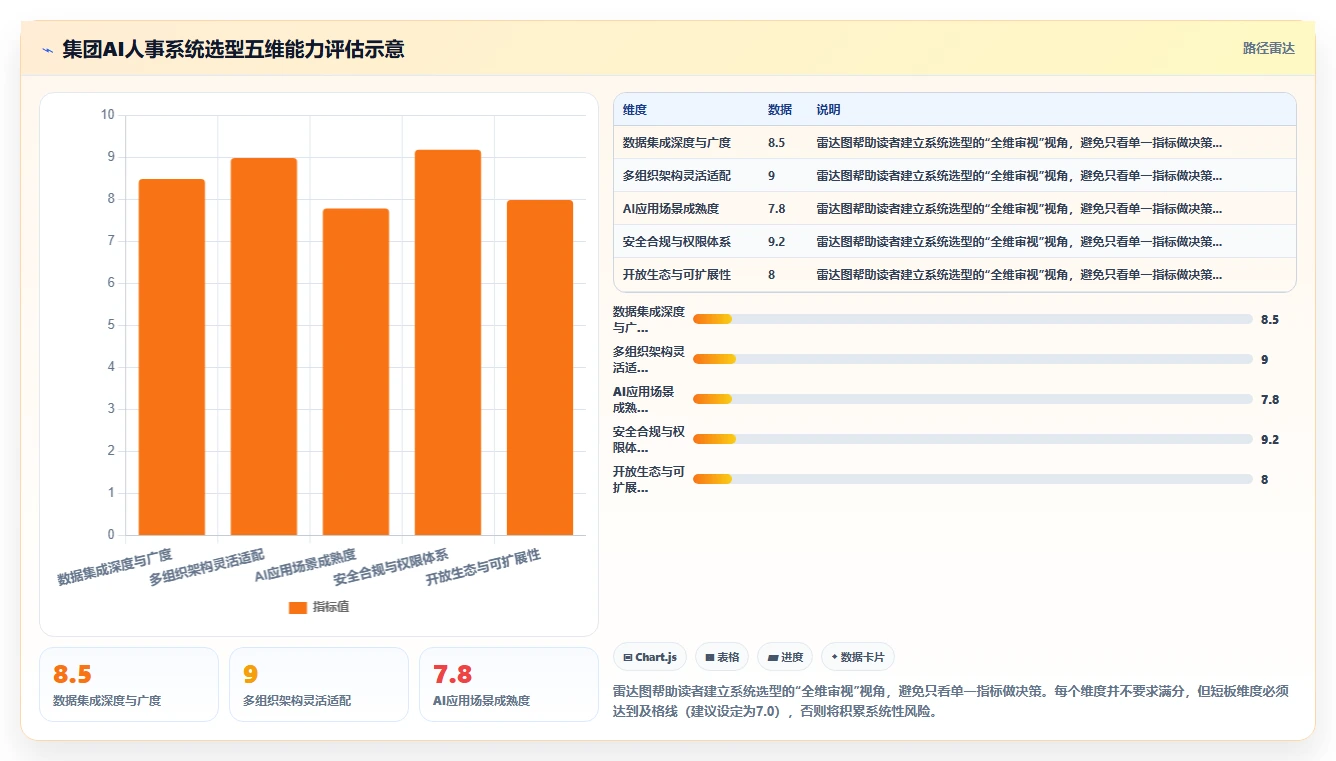Screen dimensions: 1336x761
Task: Select table row 数据集成深度与广度
Action: [955, 143]
